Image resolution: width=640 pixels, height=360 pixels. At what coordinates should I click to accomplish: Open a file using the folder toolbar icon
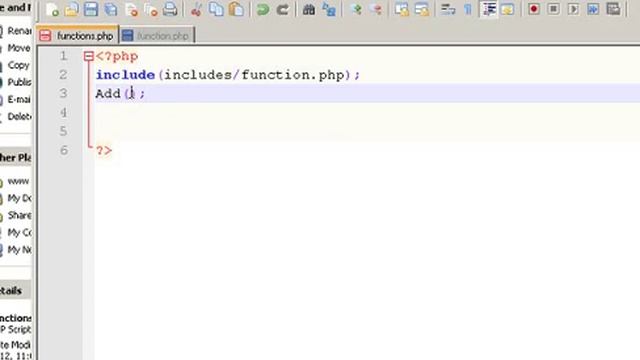coord(71,9)
